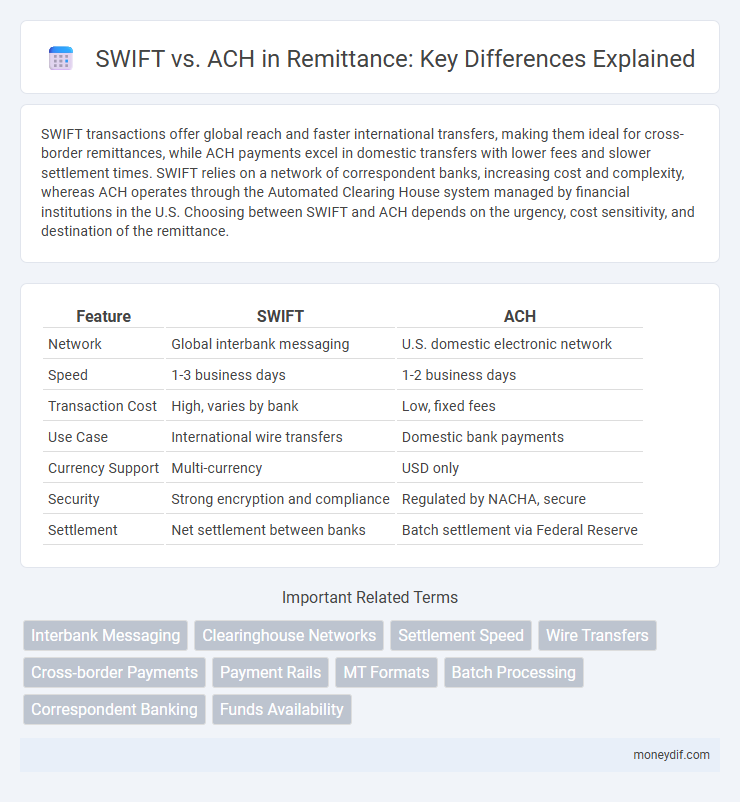Select the Settlement Speed tag
Screen dimensions: 740x802
[461, 635]
